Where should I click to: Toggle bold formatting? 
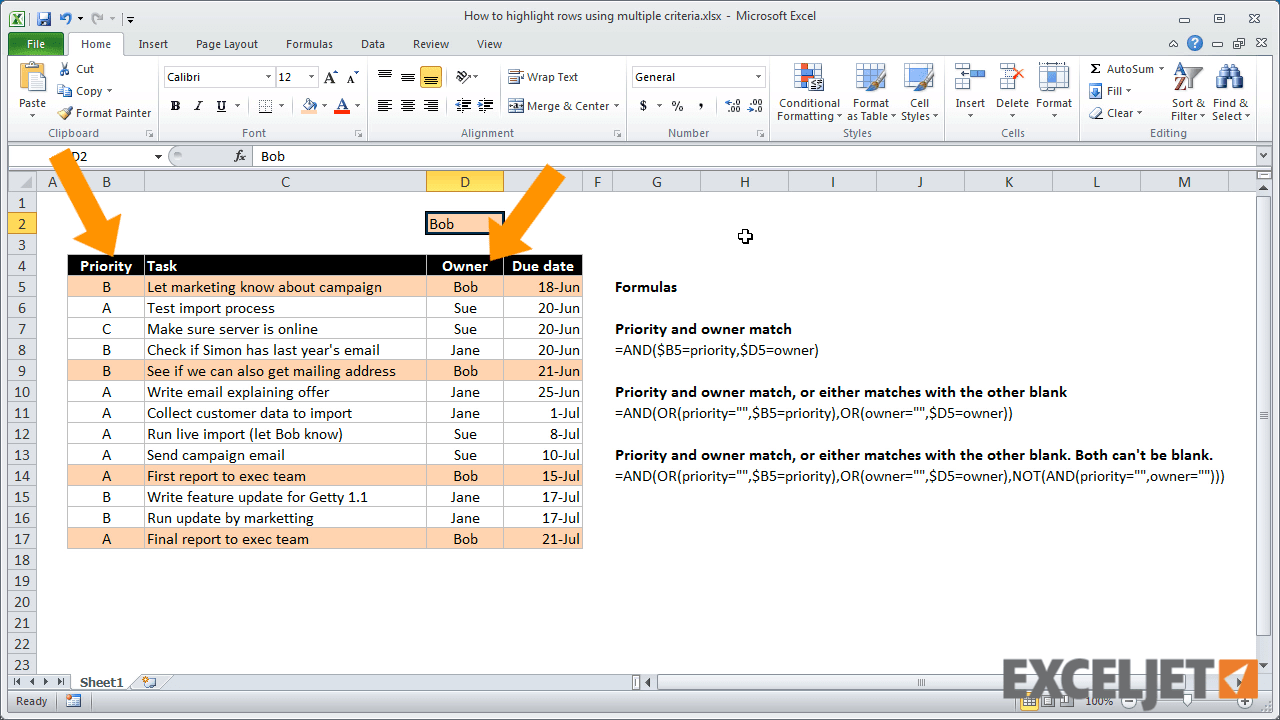pos(175,105)
